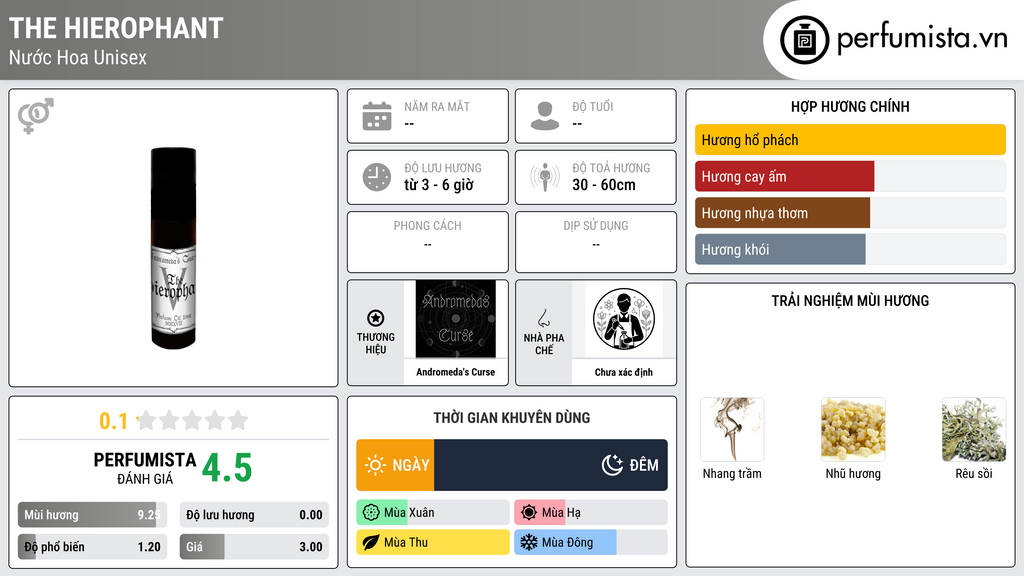
Task: Click the star badge icon above Thương hiệu
Action: coord(376,318)
